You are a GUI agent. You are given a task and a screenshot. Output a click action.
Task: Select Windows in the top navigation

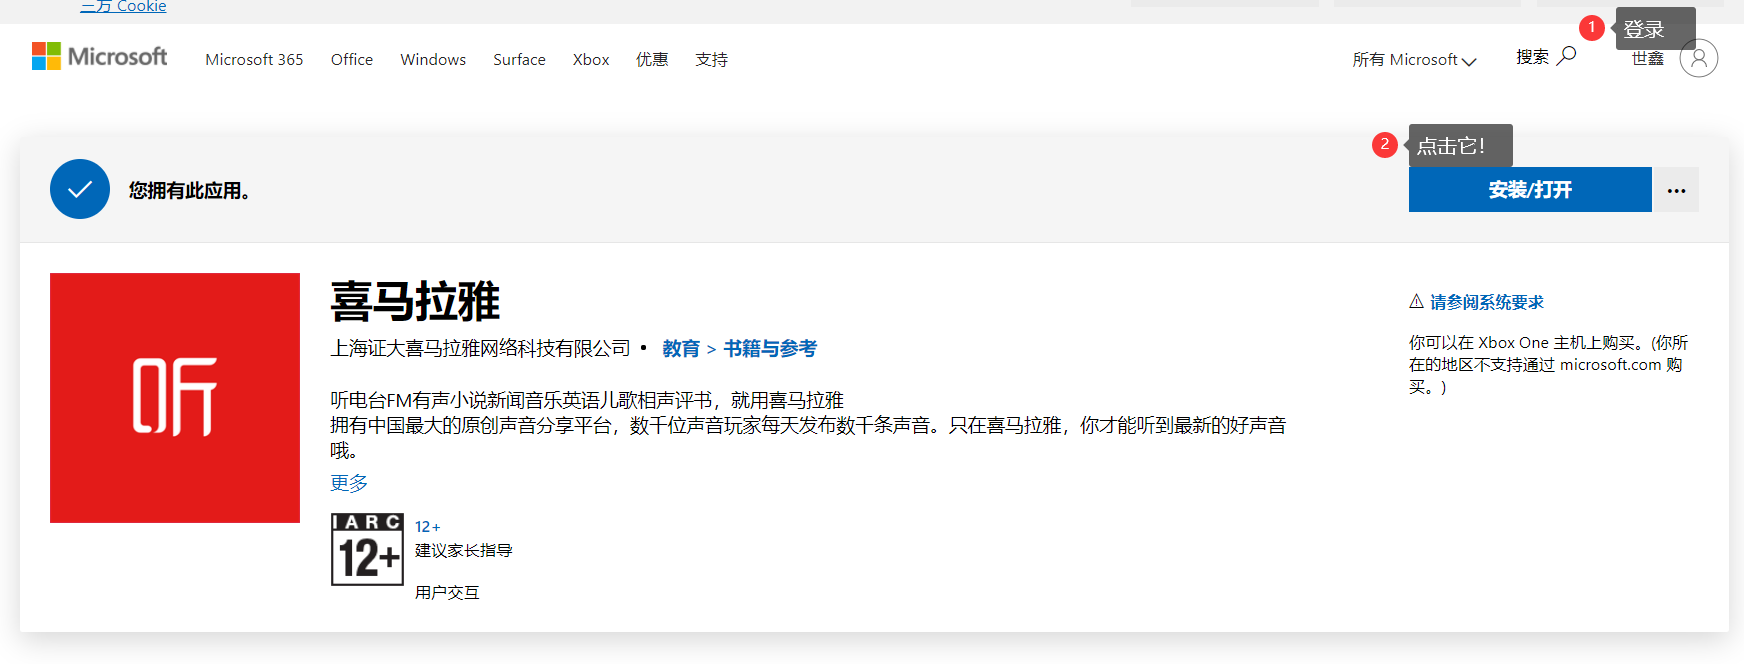pos(433,60)
